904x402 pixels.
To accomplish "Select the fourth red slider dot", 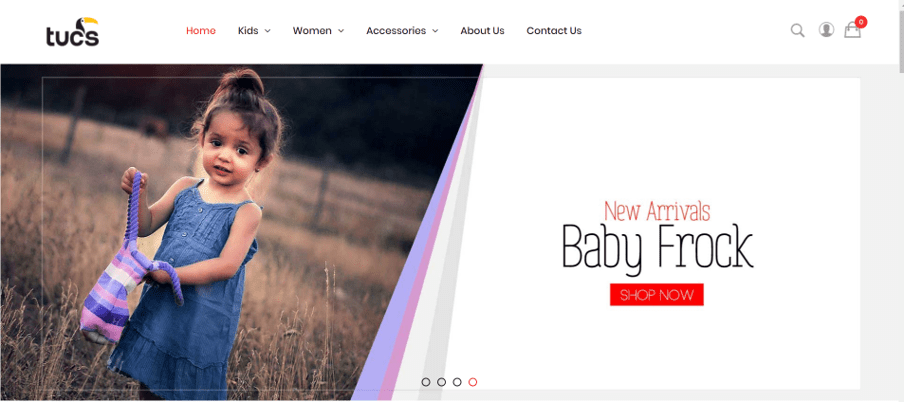I will click(x=473, y=382).
